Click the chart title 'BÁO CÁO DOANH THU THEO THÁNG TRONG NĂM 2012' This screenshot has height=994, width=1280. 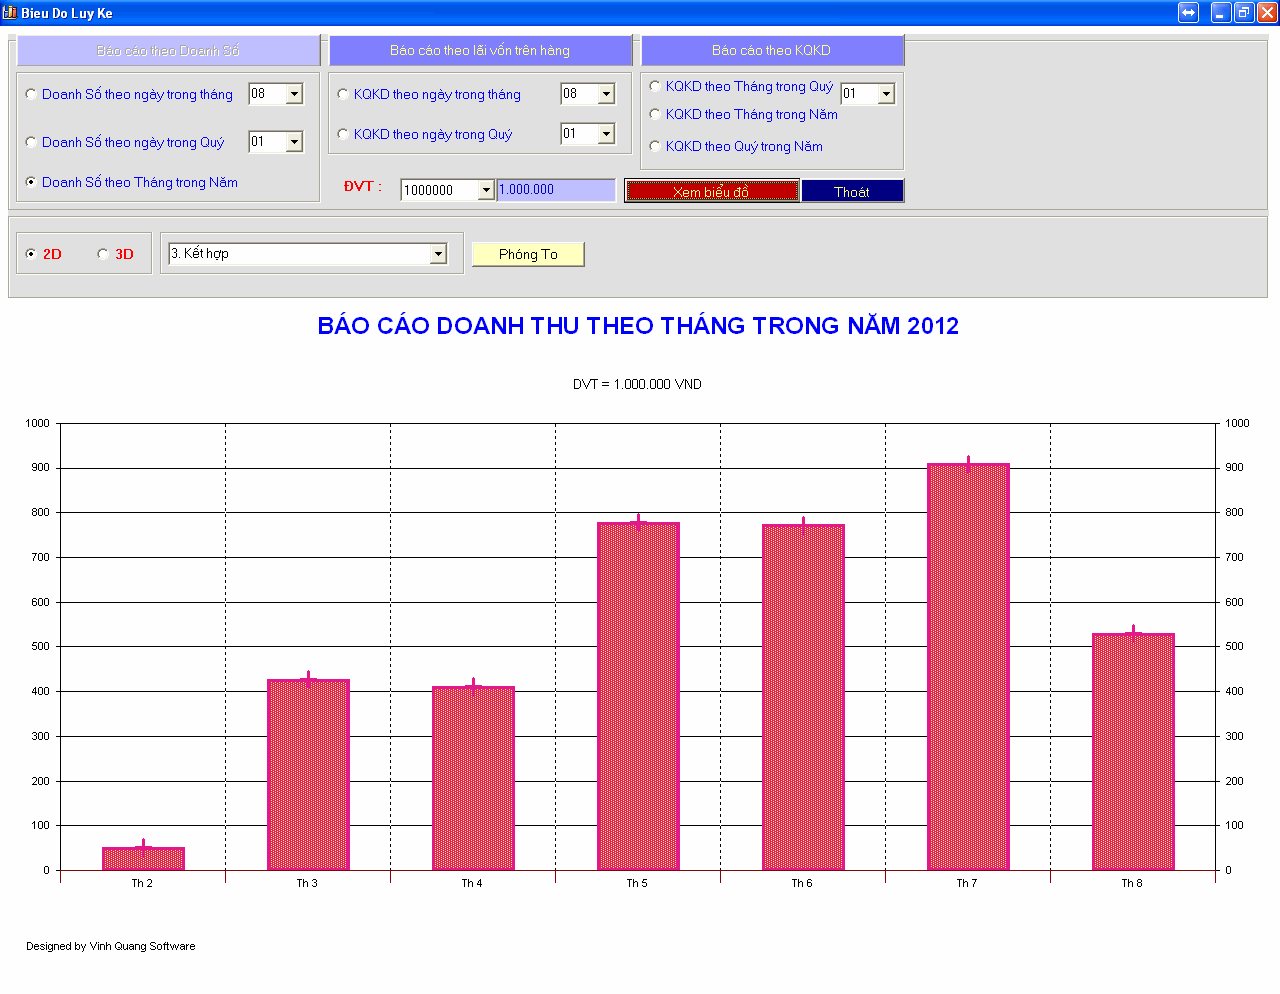[638, 326]
